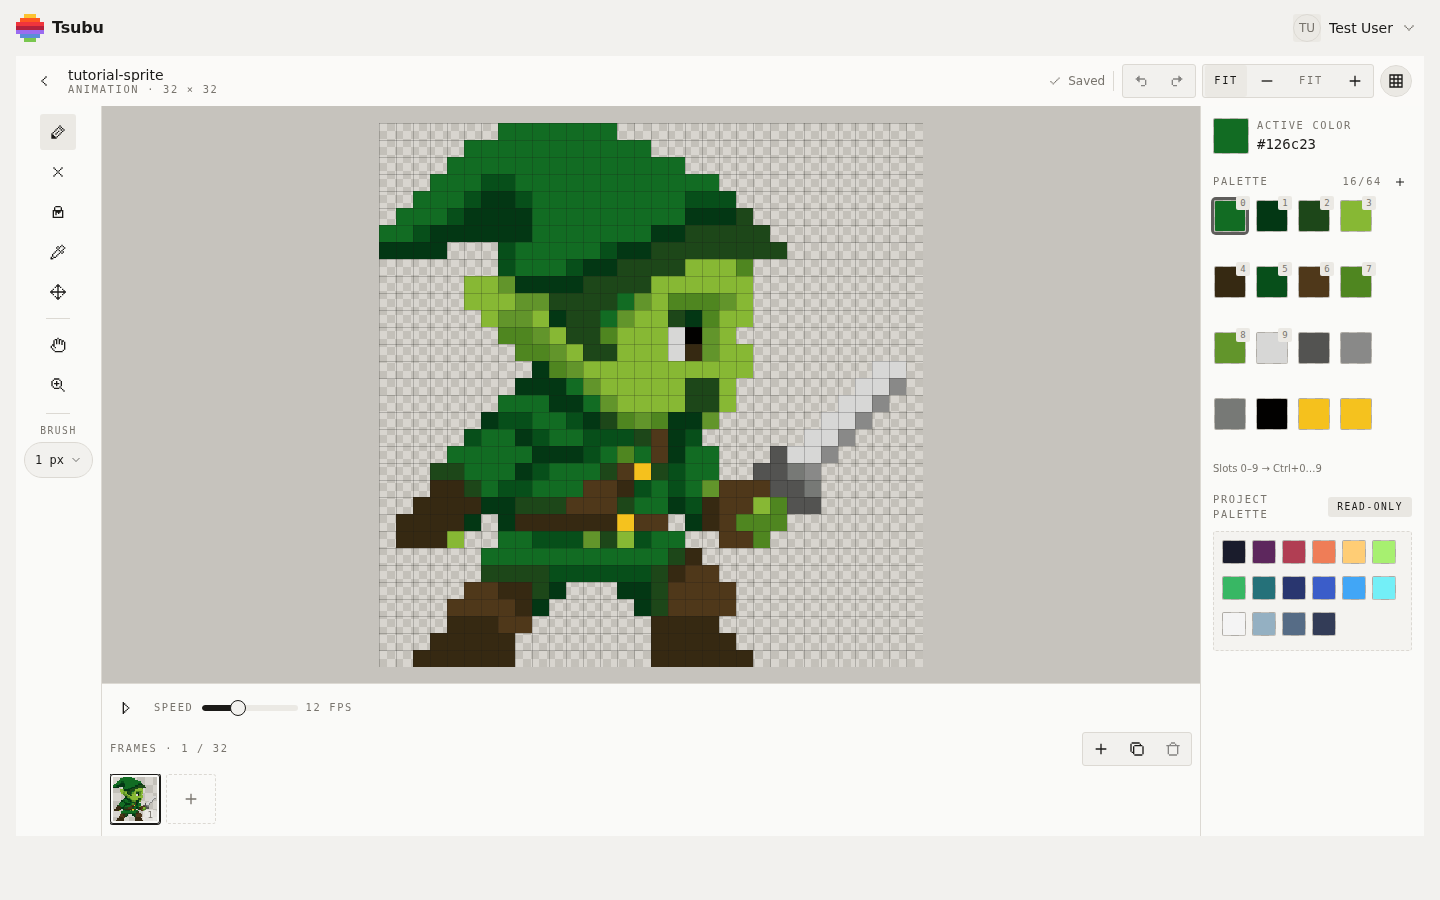
Task: Pick the black palette swatch
Action: [1272, 414]
